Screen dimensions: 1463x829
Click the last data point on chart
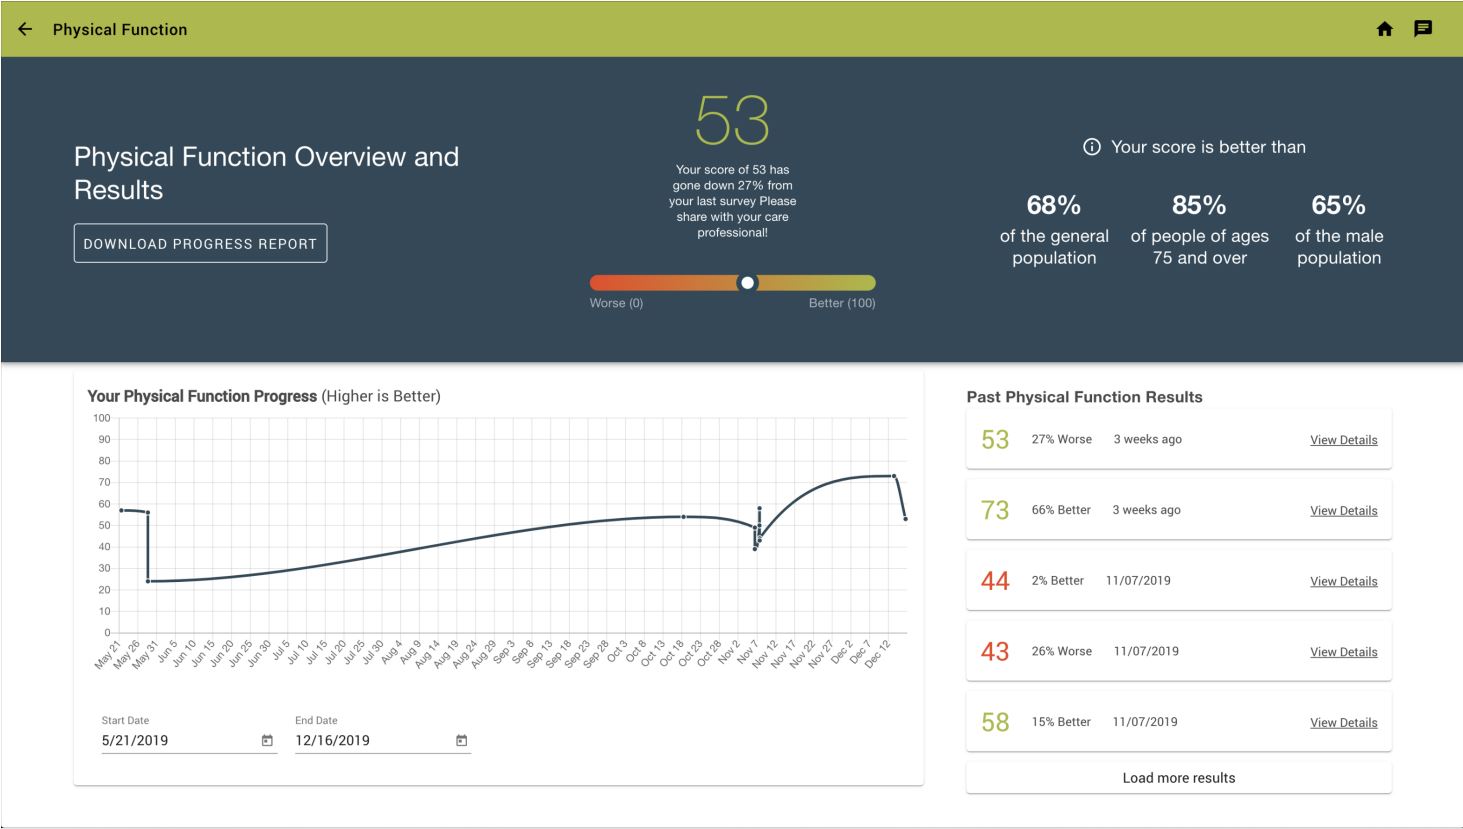(905, 518)
